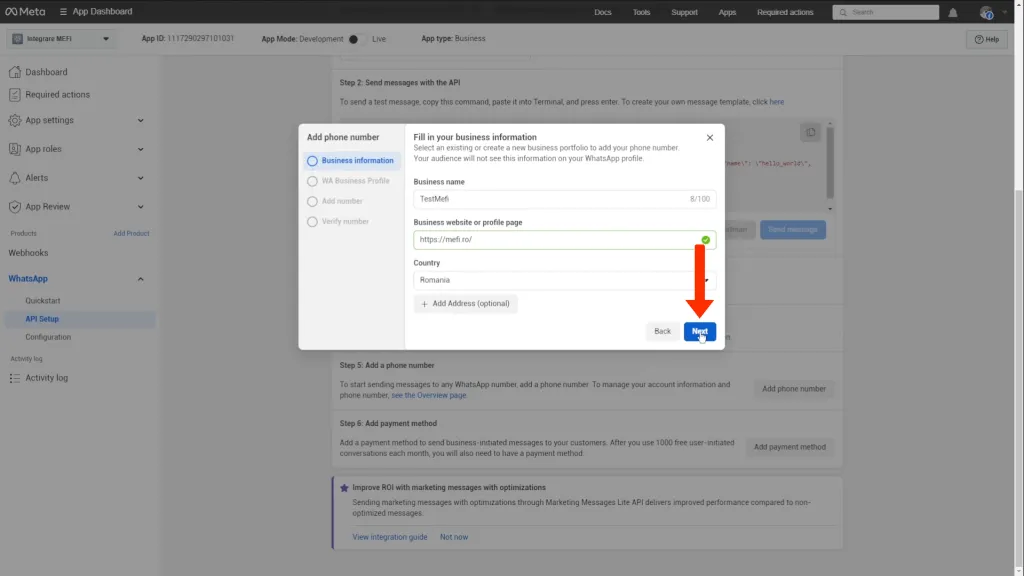Open the Activity log item
The image size is (1024, 576).
pos(46,378)
